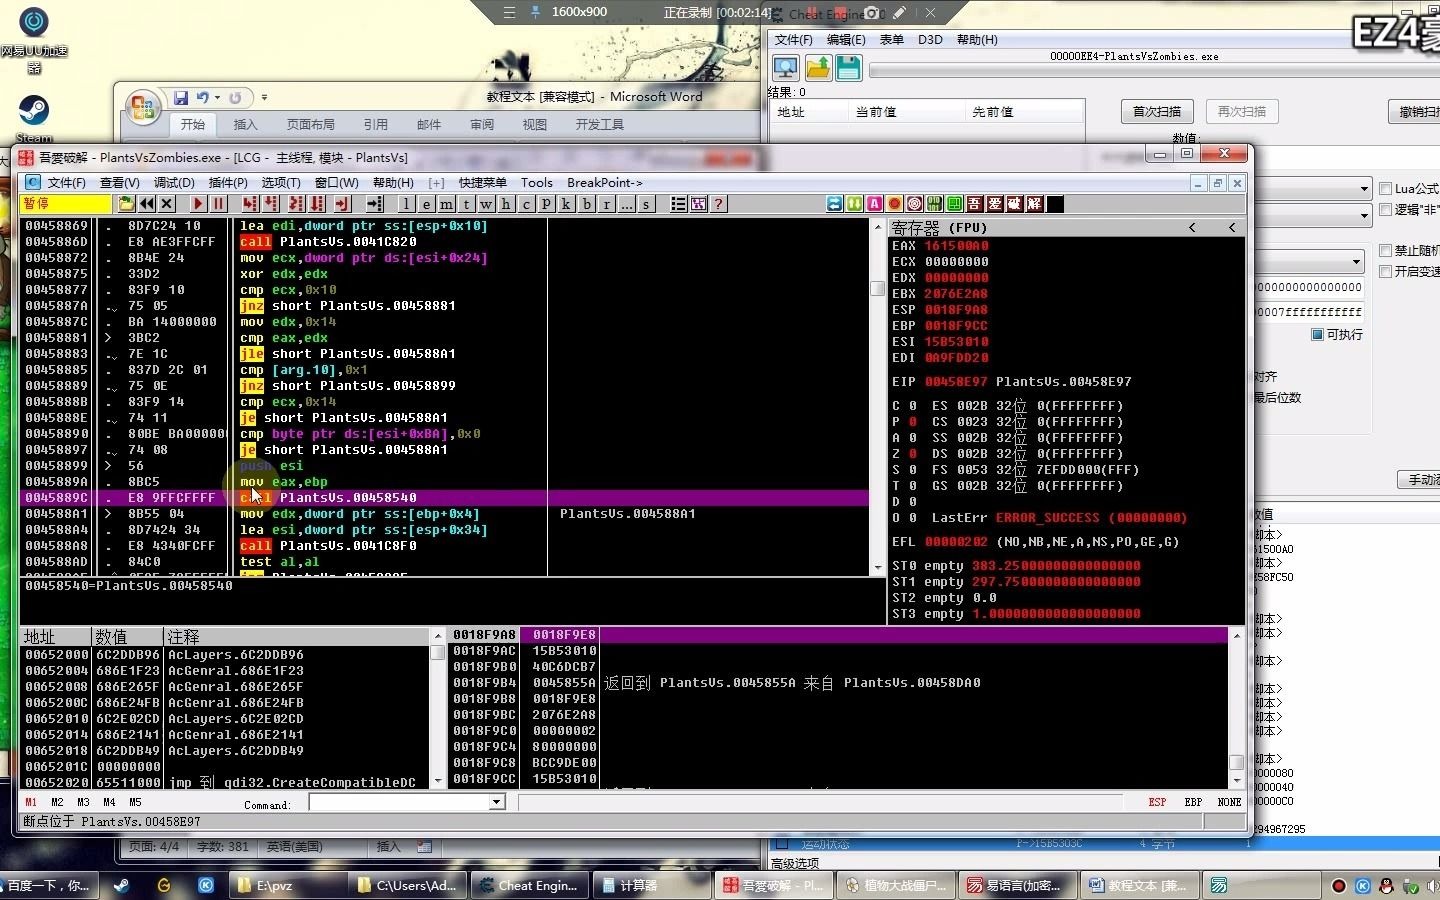The width and height of the screenshot is (1440, 900).
Task: Open Word quick access toolbar customize arrow
Action: [x=264, y=98]
